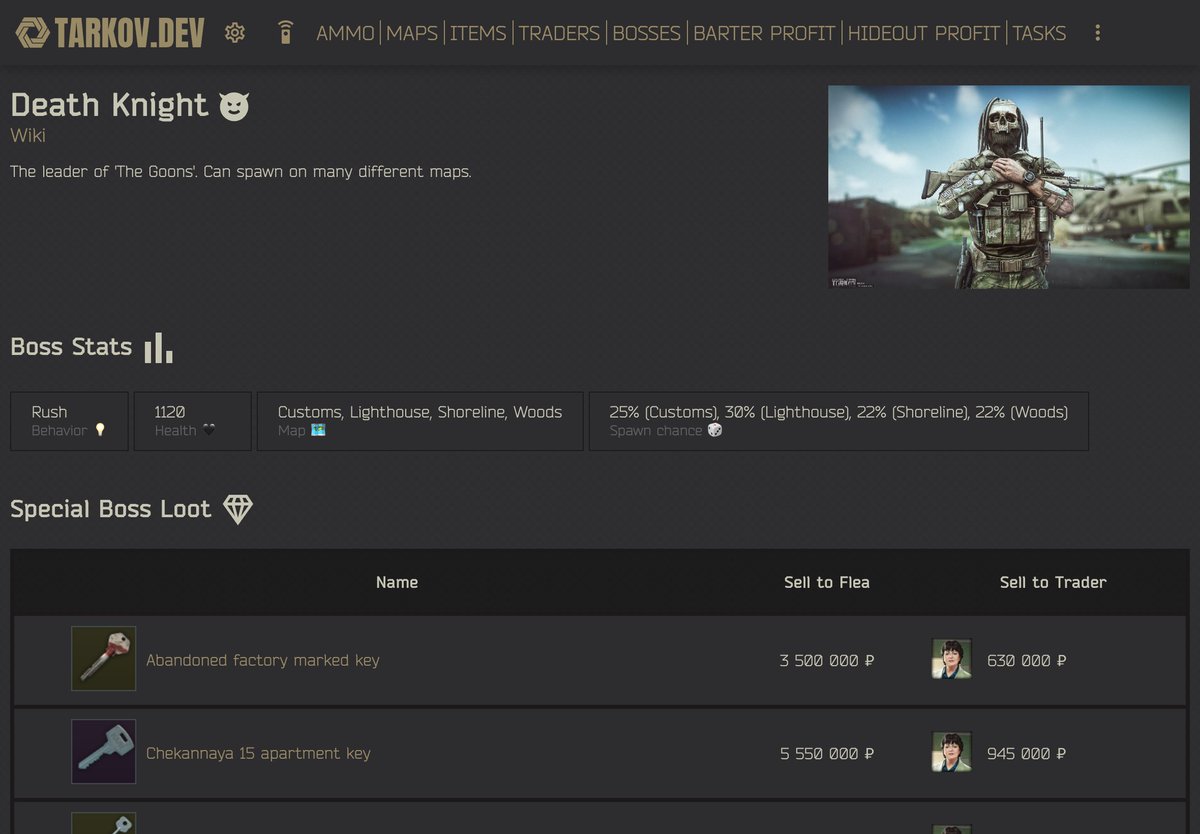Click the red marked key thumbnail
This screenshot has height=834, width=1200.
click(103, 658)
